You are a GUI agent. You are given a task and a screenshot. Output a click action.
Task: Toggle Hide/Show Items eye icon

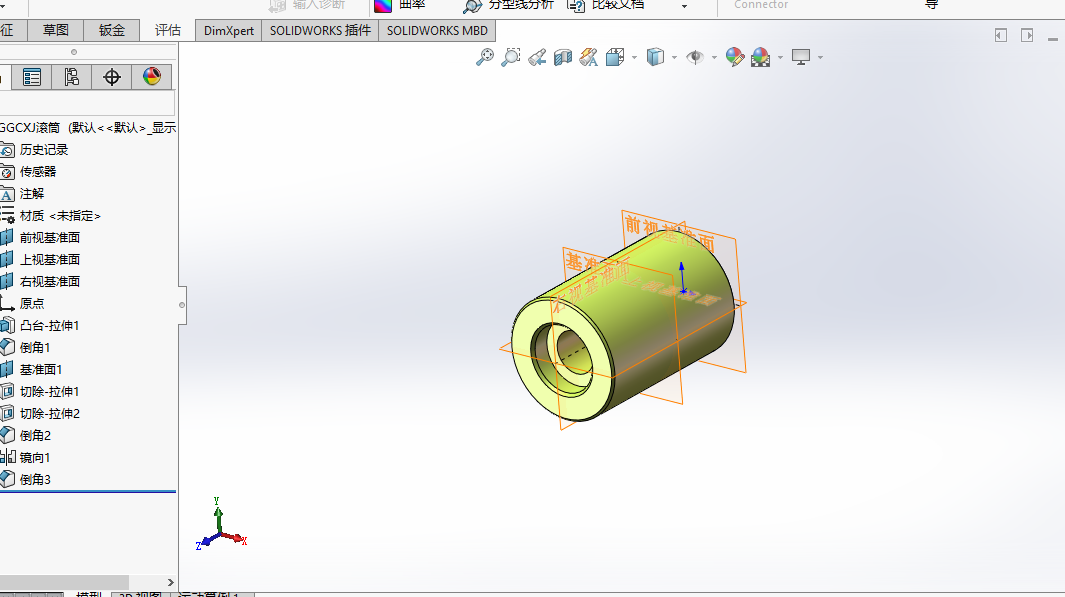click(x=695, y=57)
